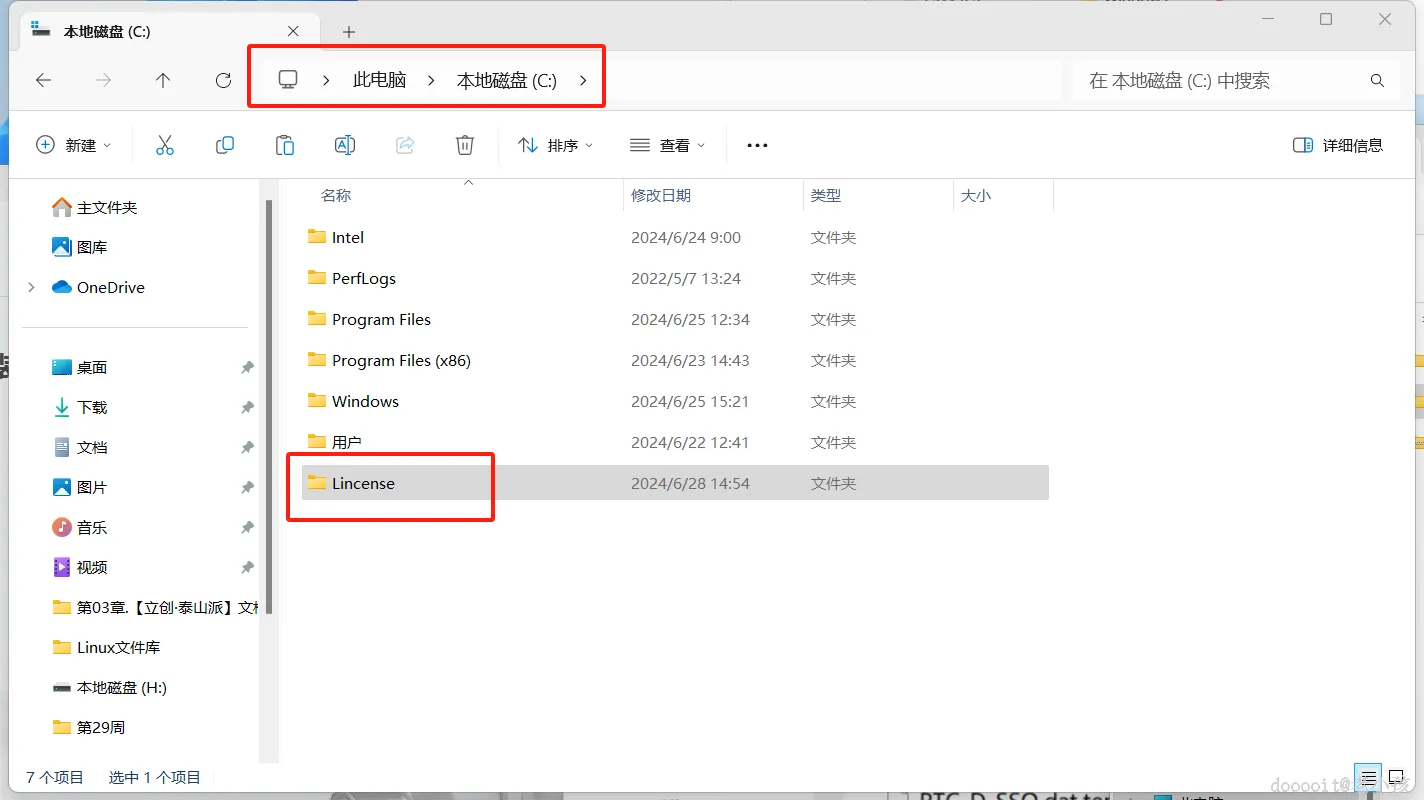Screen dimensions: 1424x800
Task: Click the monitor icon in address bar
Action: (x=288, y=80)
